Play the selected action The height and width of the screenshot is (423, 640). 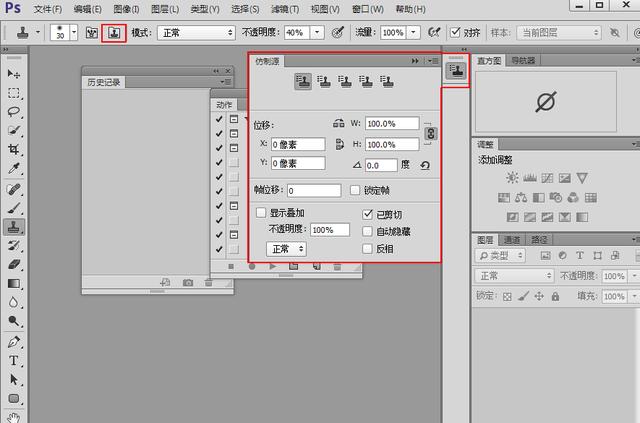[x=273, y=266]
